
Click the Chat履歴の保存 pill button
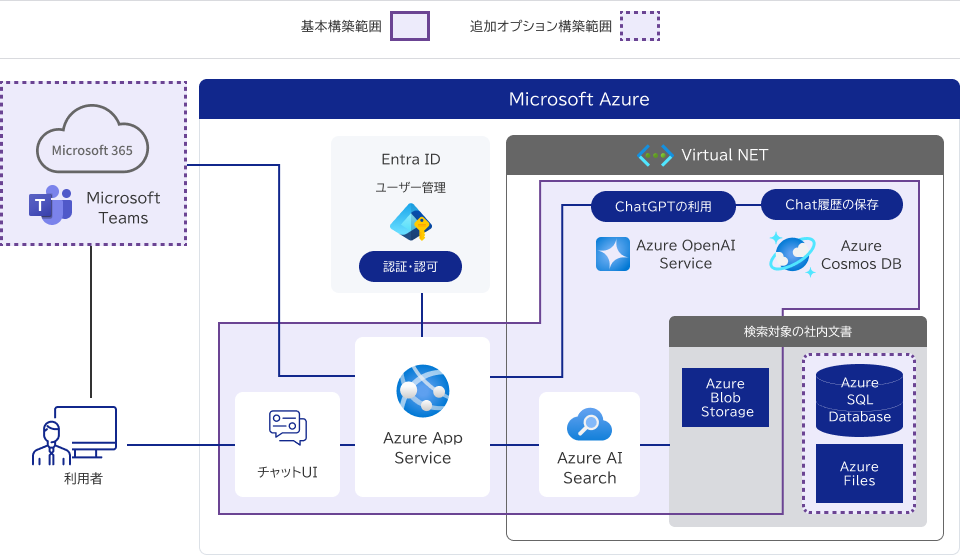click(x=832, y=205)
